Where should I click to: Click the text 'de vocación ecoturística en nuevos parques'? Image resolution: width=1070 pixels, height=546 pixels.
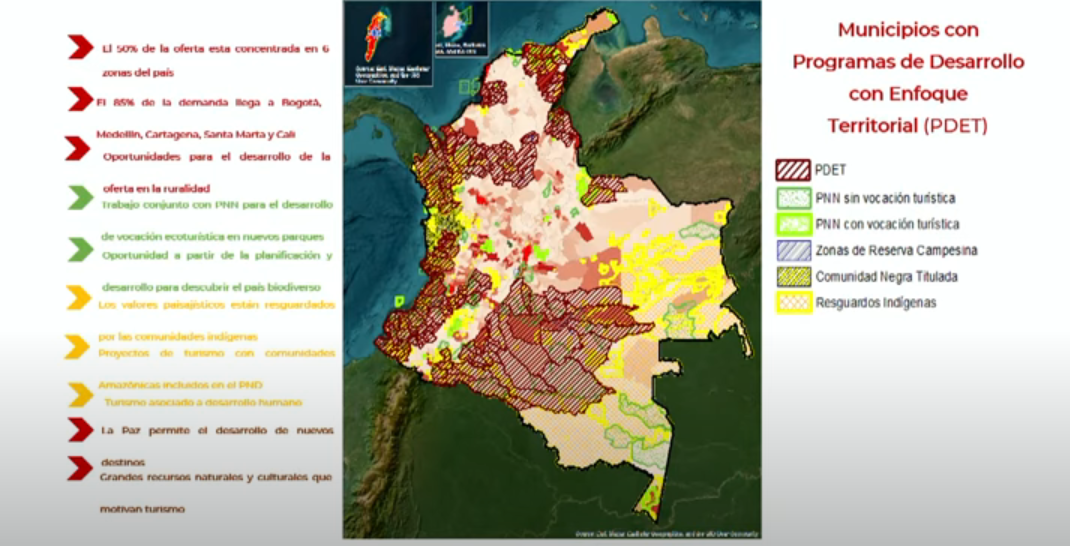click(213, 237)
